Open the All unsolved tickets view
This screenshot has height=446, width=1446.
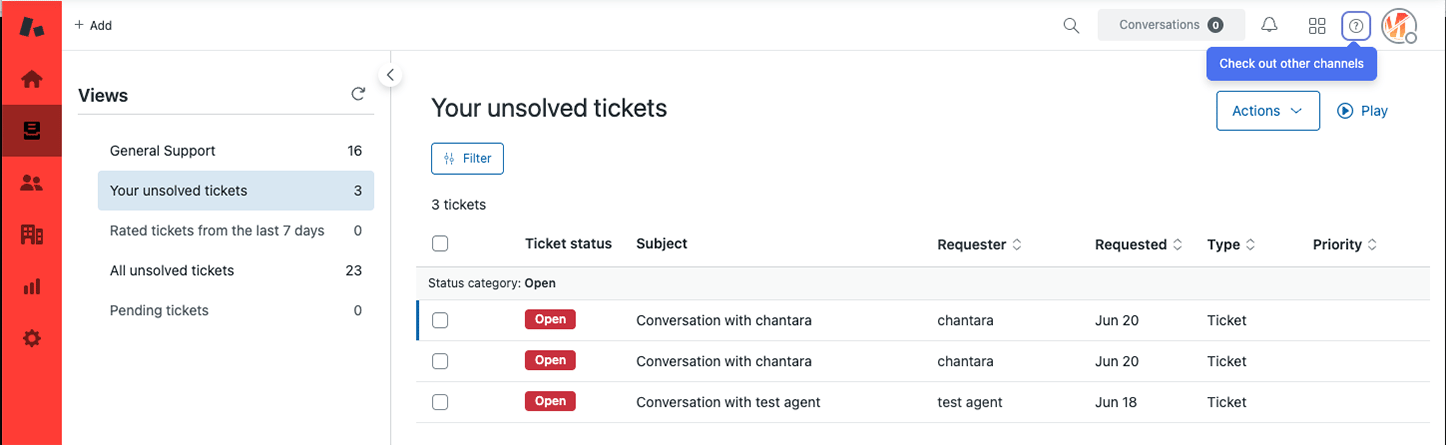[x=171, y=270]
